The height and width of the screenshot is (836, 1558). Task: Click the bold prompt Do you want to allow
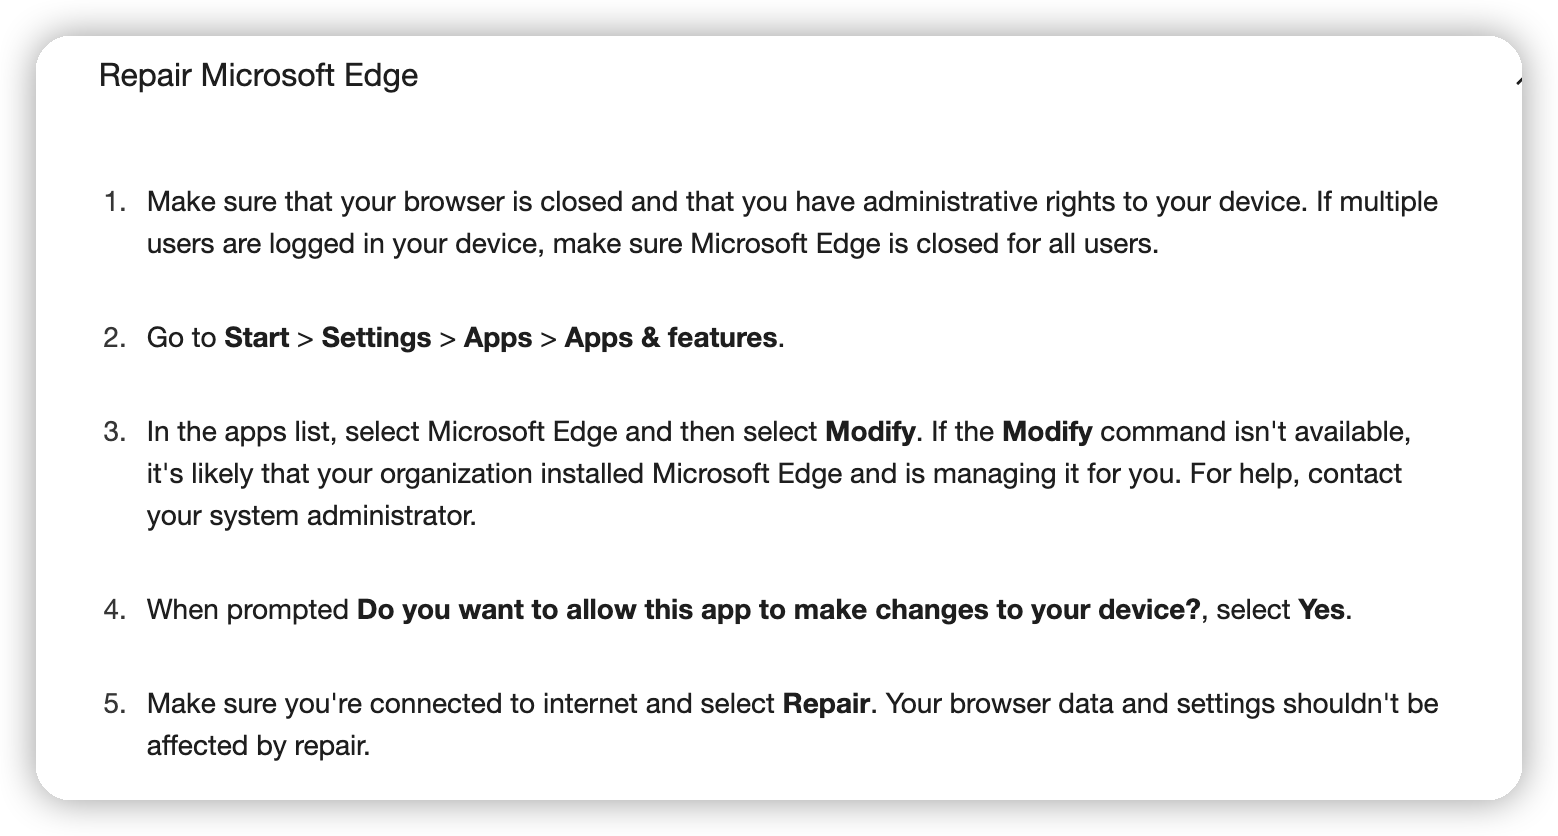(x=779, y=610)
